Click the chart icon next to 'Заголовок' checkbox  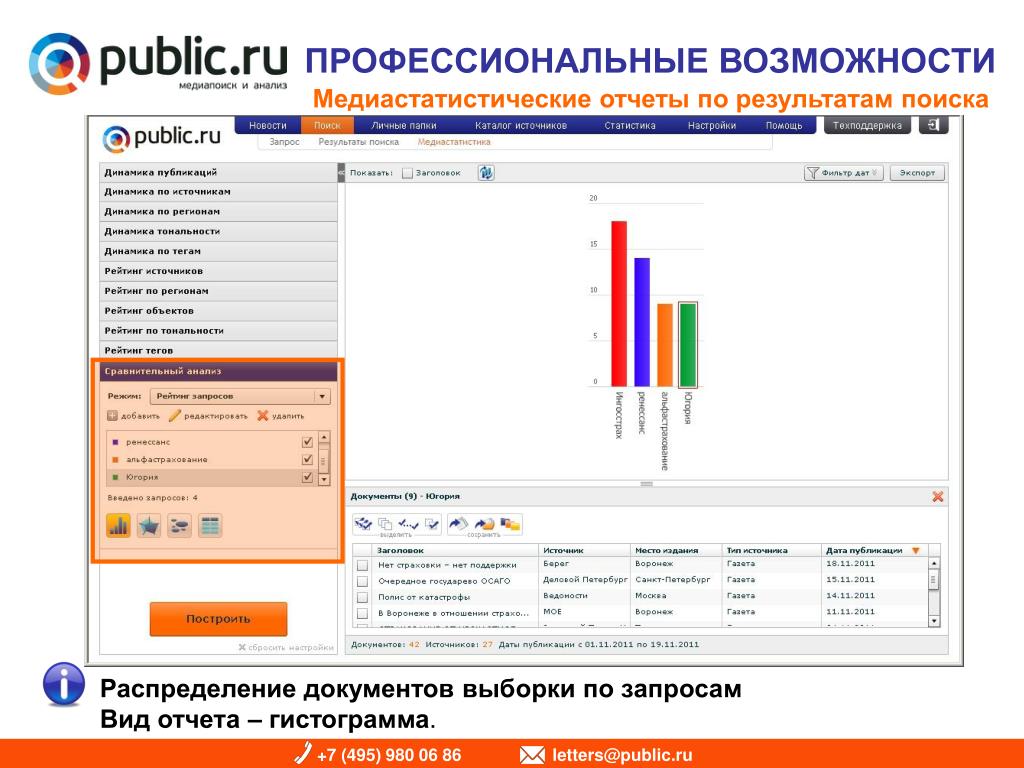(486, 172)
